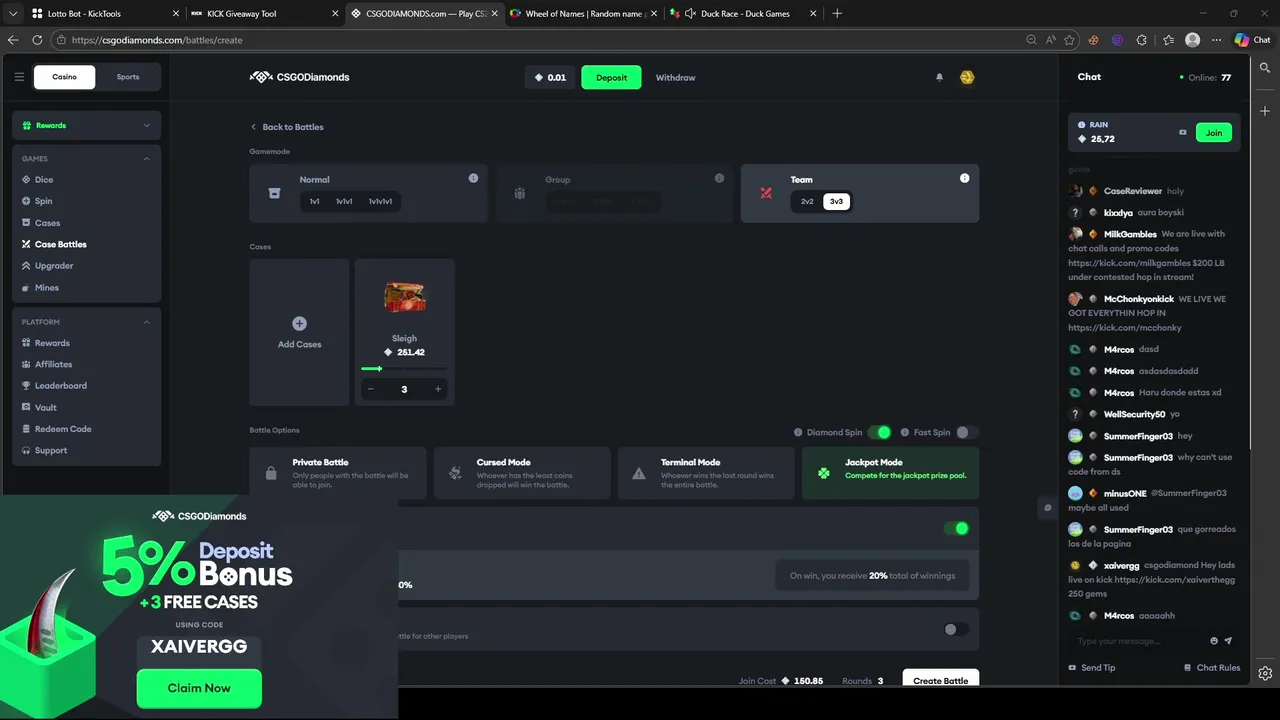Expand the Rewards dropdown in the sidebar
The width and height of the screenshot is (1280, 720).
pos(146,125)
